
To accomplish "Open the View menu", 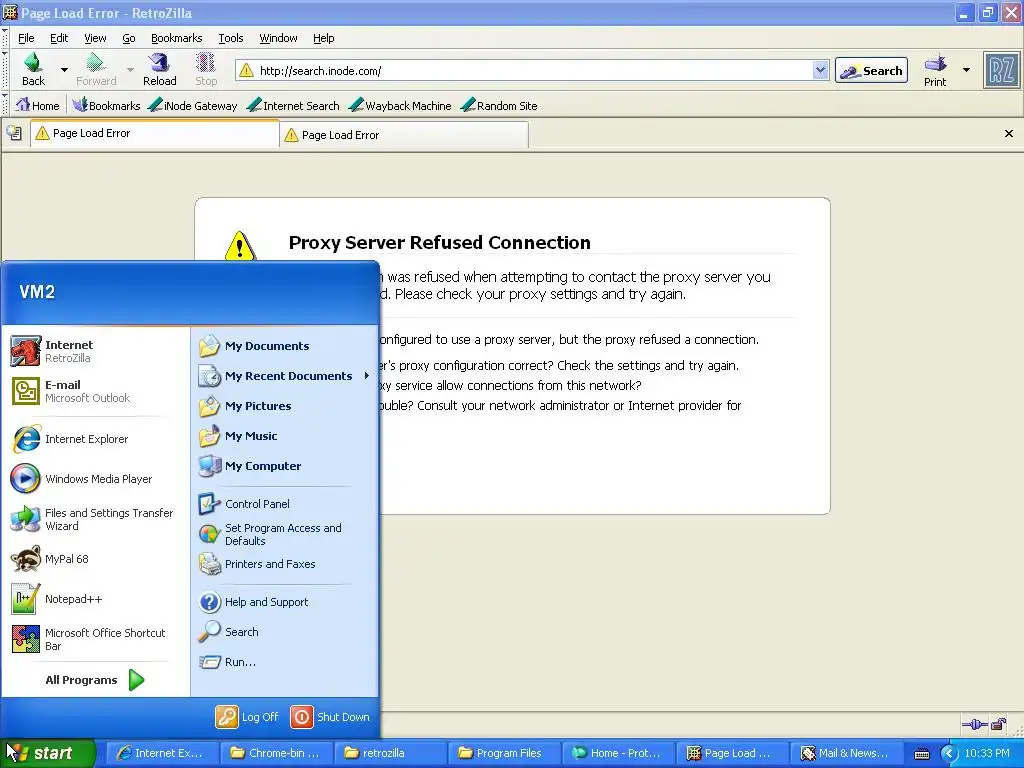I will (95, 38).
